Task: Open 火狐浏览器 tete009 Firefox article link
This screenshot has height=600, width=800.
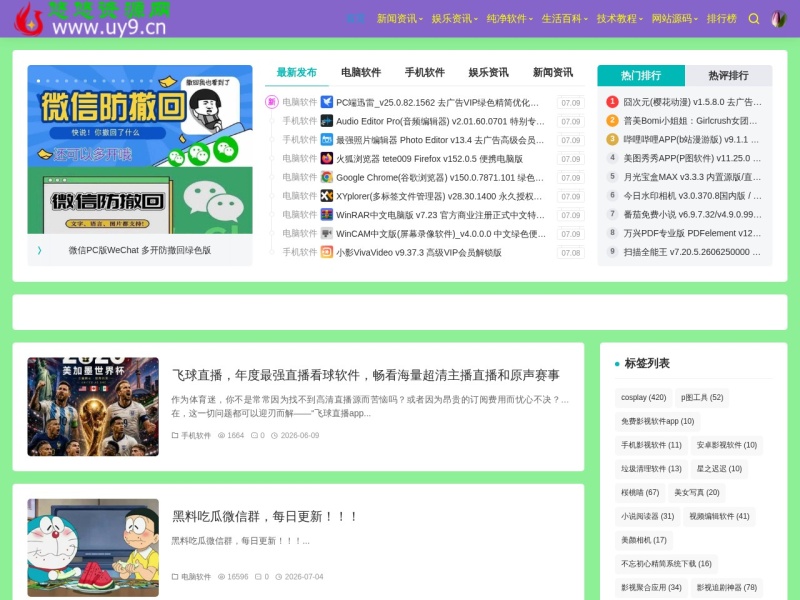Action: click(429, 159)
